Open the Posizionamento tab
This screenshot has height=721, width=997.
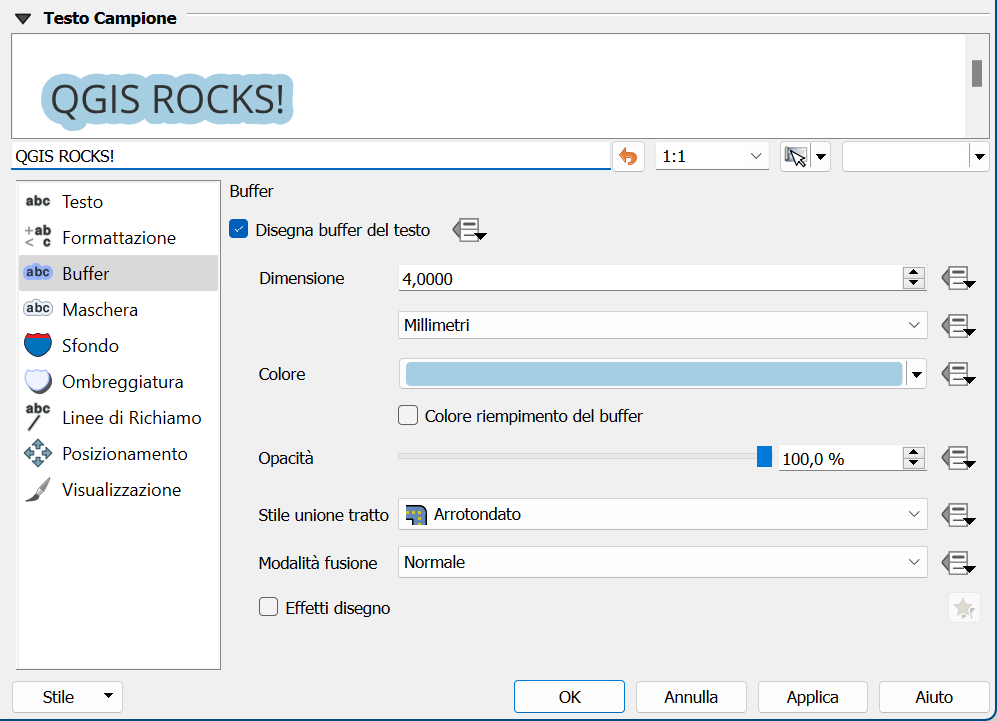tap(118, 454)
